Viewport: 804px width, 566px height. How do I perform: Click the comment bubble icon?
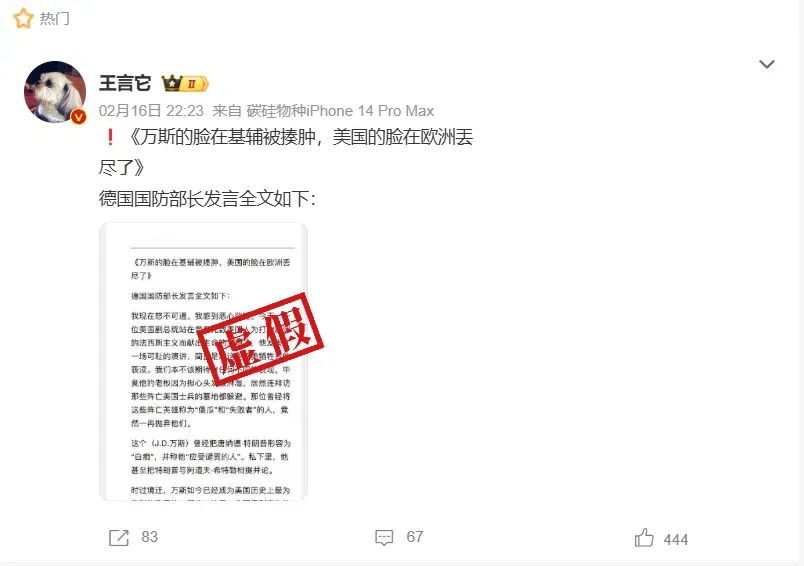[x=384, y=537]
